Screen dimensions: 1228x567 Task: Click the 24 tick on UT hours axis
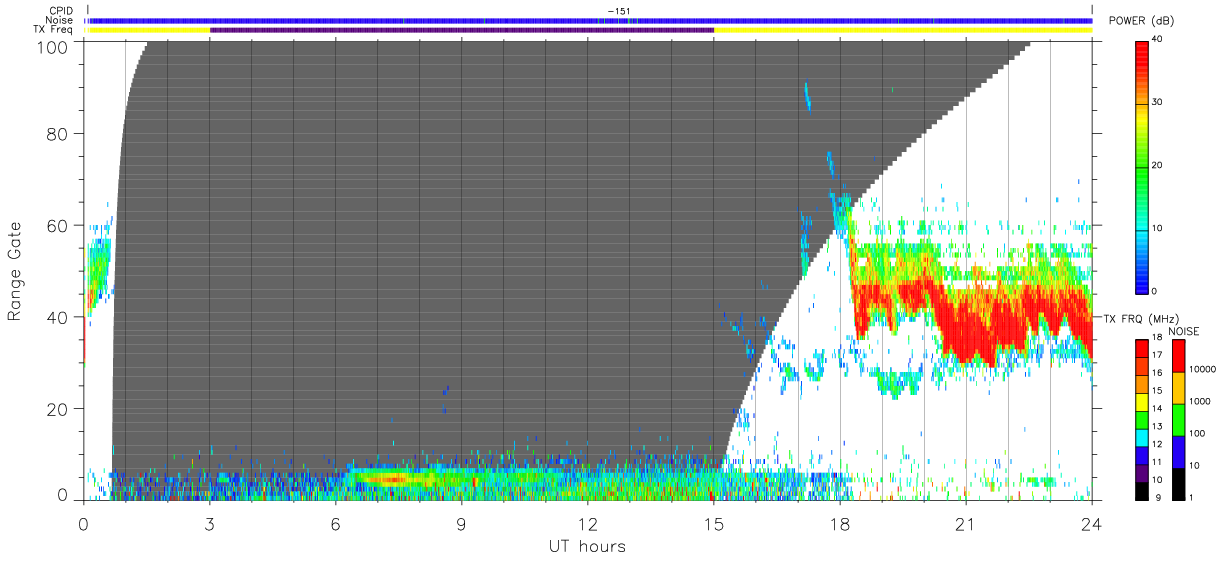pos(1091,523)
